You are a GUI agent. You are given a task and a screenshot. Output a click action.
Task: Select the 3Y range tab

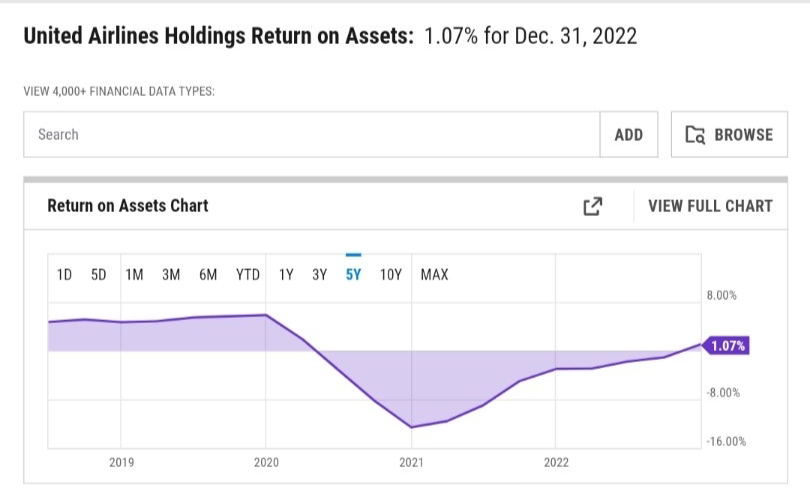(319, 275)
